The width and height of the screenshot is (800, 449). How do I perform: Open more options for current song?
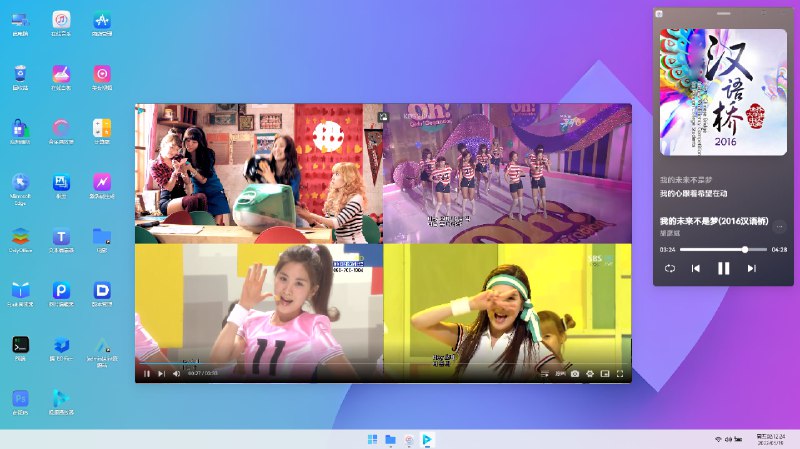[779, 226]
